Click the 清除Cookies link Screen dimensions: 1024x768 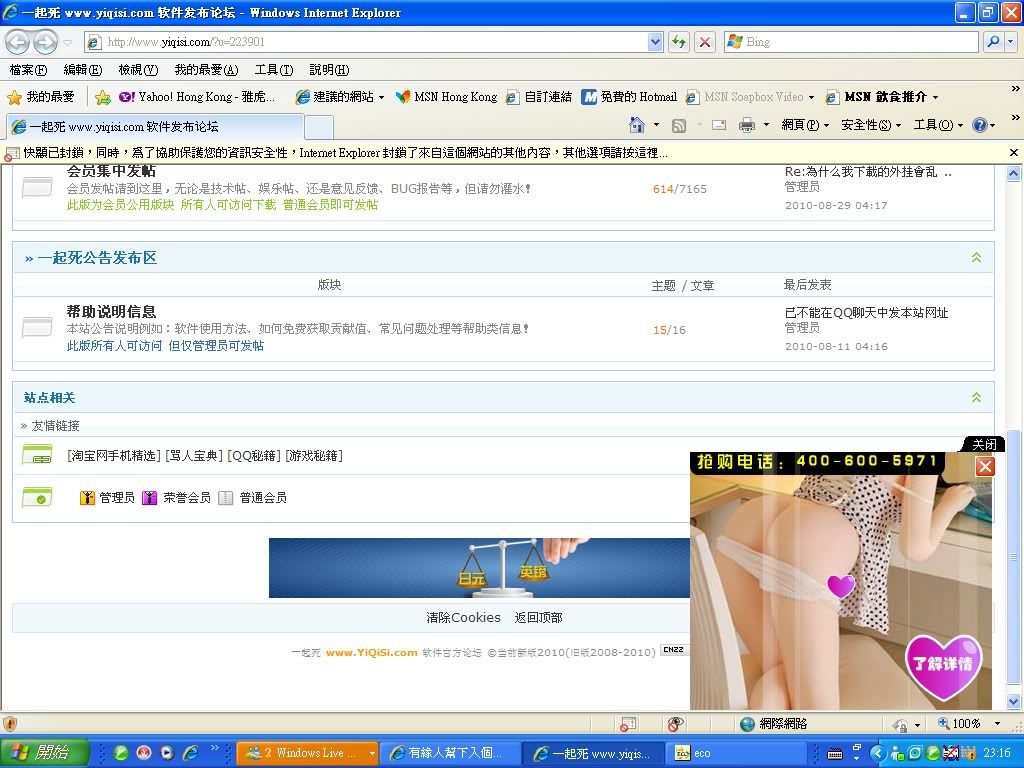[463, 618]
